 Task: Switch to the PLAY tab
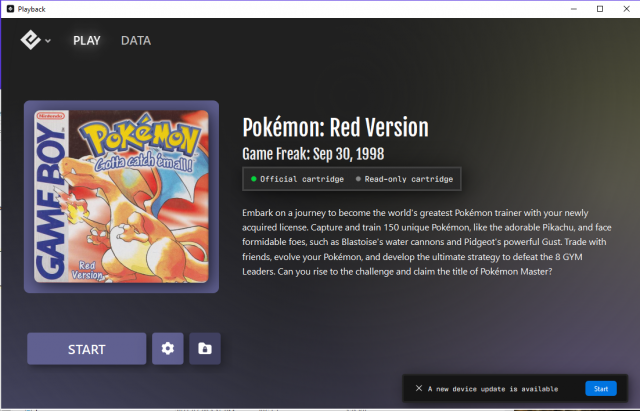tap(86, 41)
